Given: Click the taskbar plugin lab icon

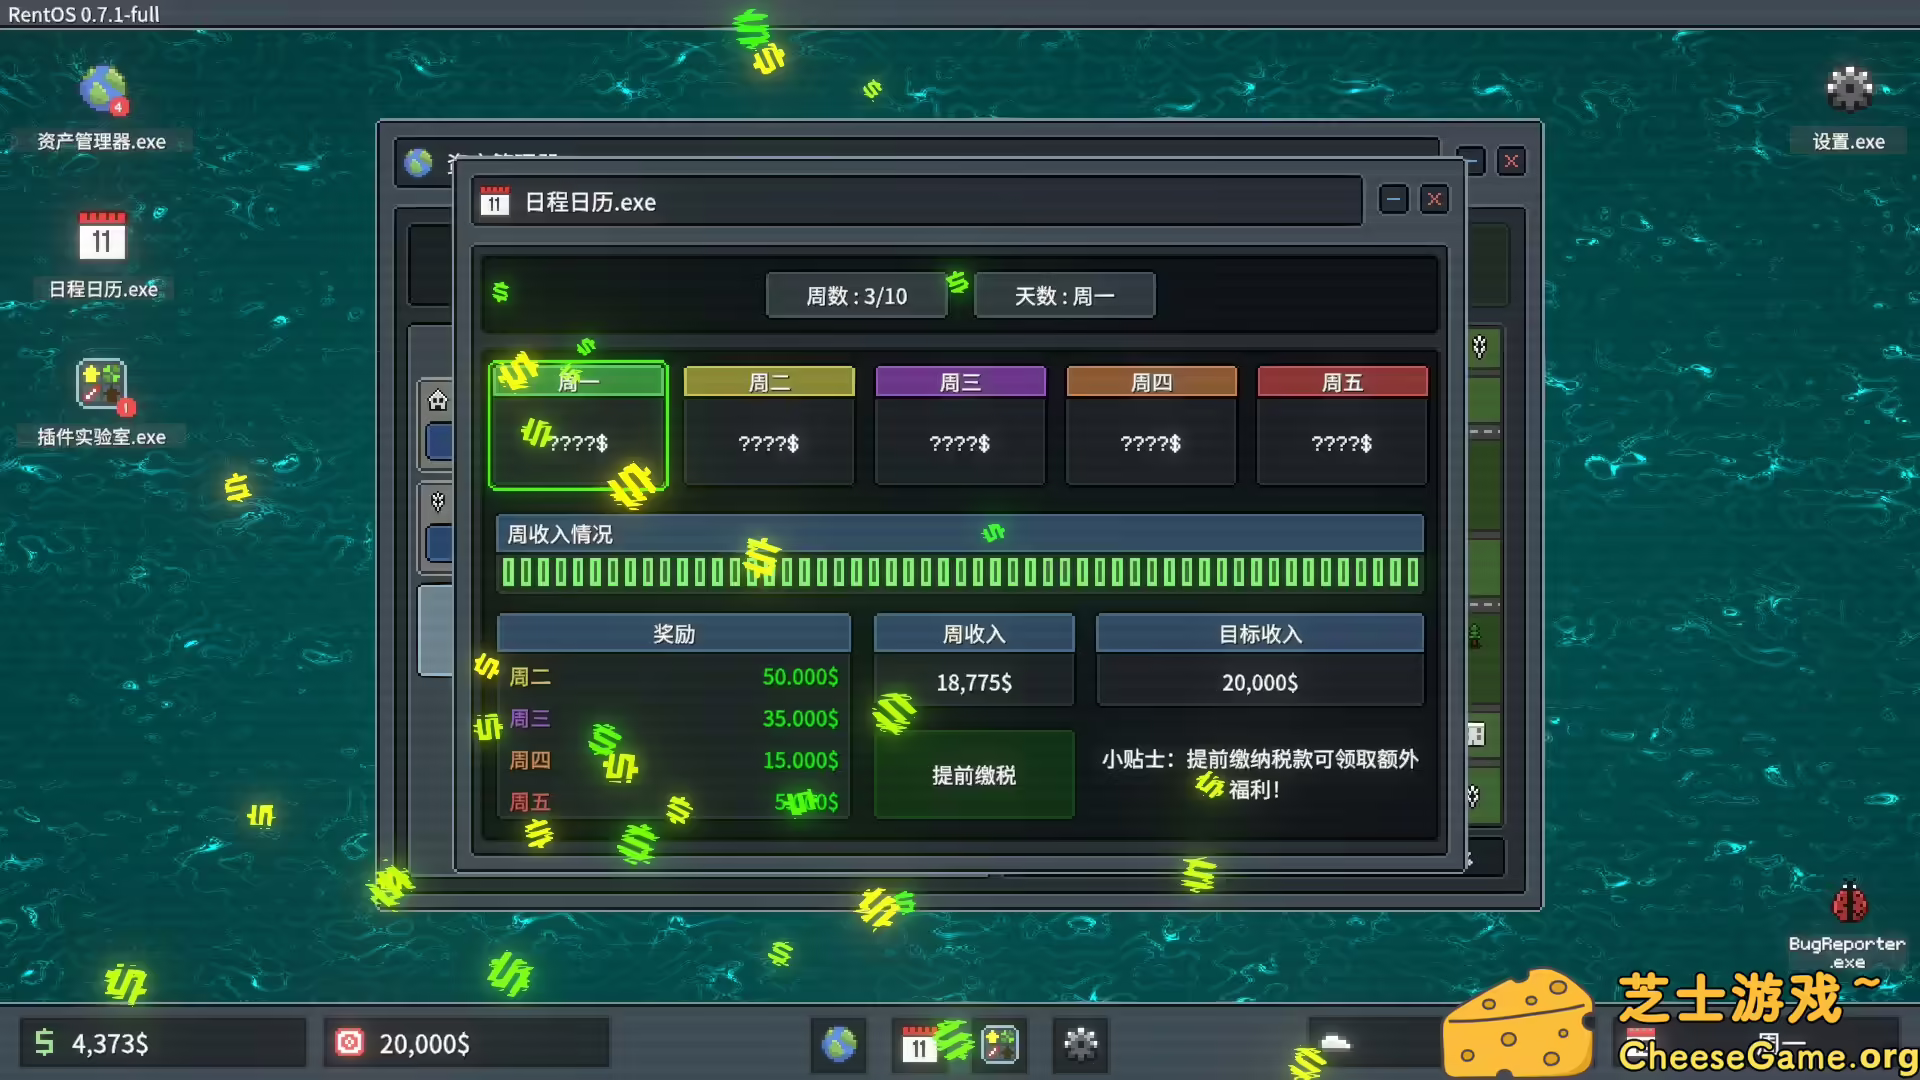Looking at the screenshot, I should (x=999, y=1045).
